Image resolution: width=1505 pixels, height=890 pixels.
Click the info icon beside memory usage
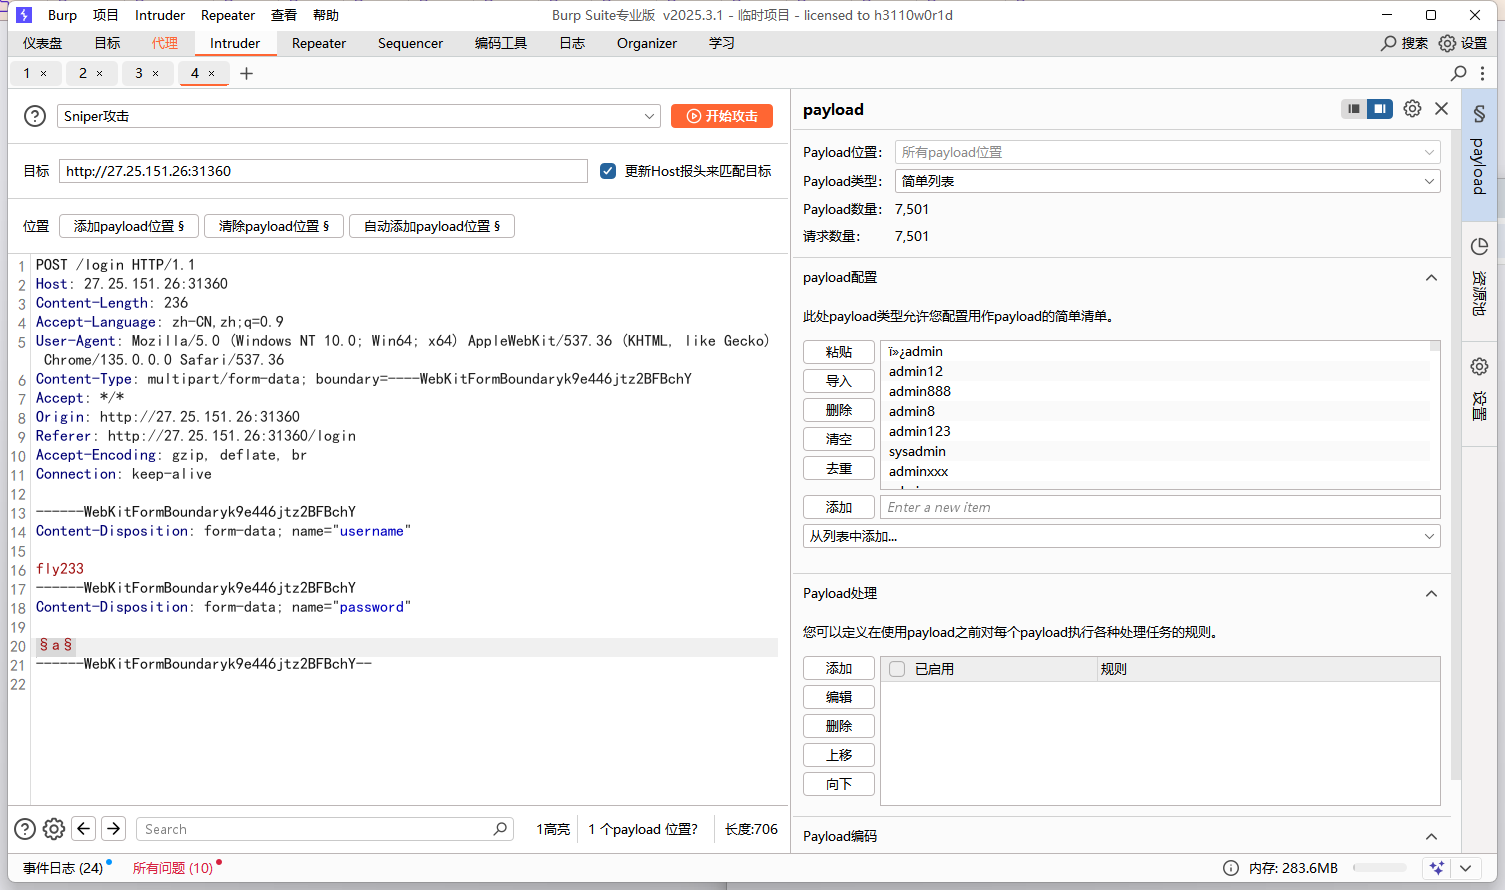click(x=1231, y=868)
